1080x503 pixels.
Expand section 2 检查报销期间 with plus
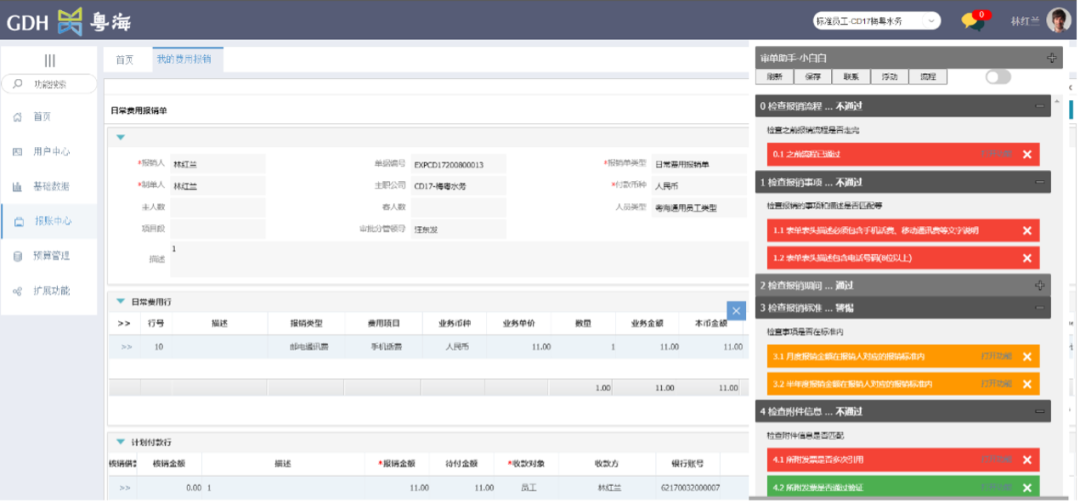[1040, 285]
